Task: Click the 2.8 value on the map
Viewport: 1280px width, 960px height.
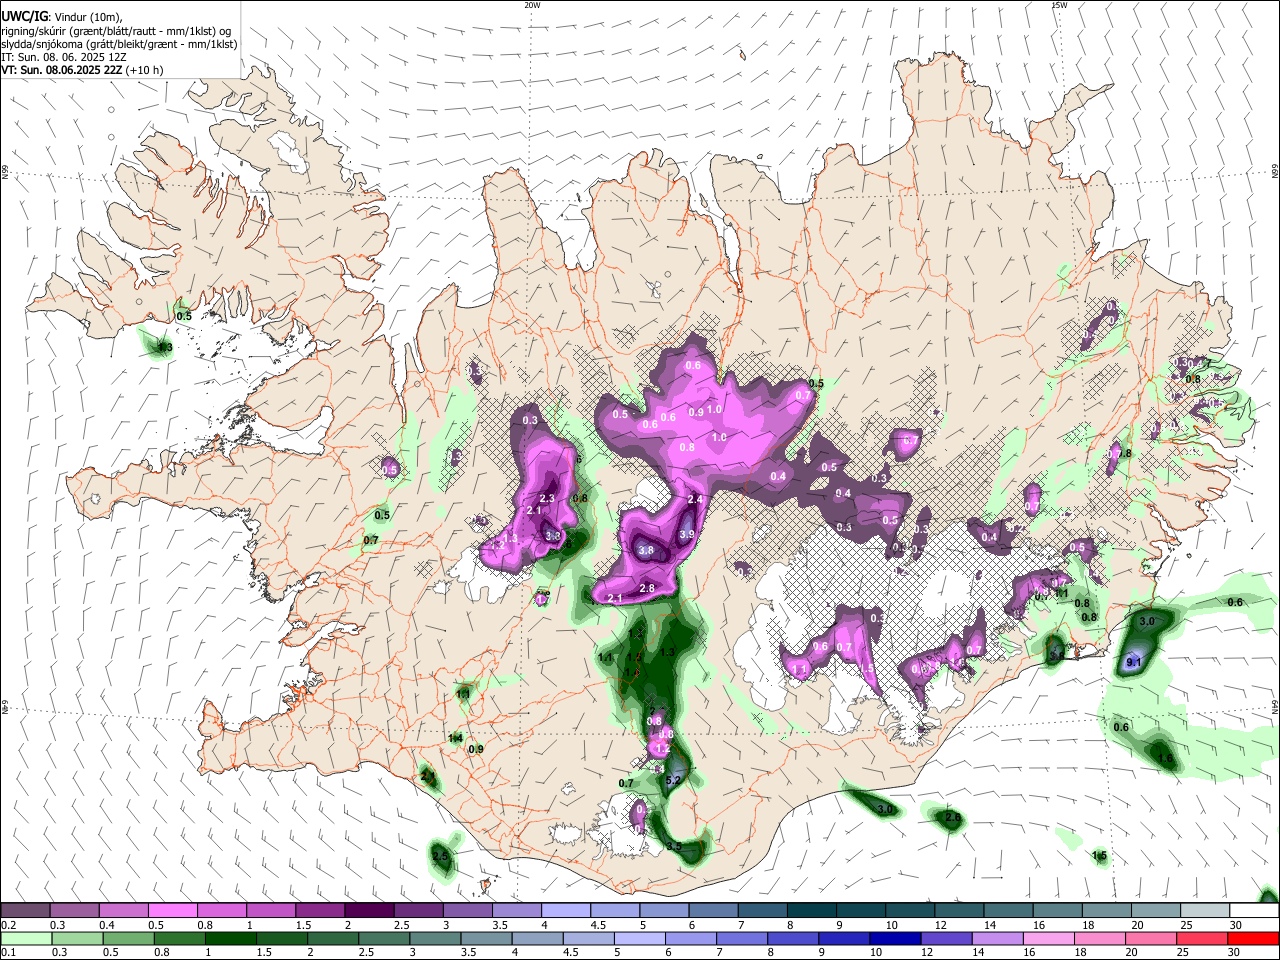Action: pos(647,588)
